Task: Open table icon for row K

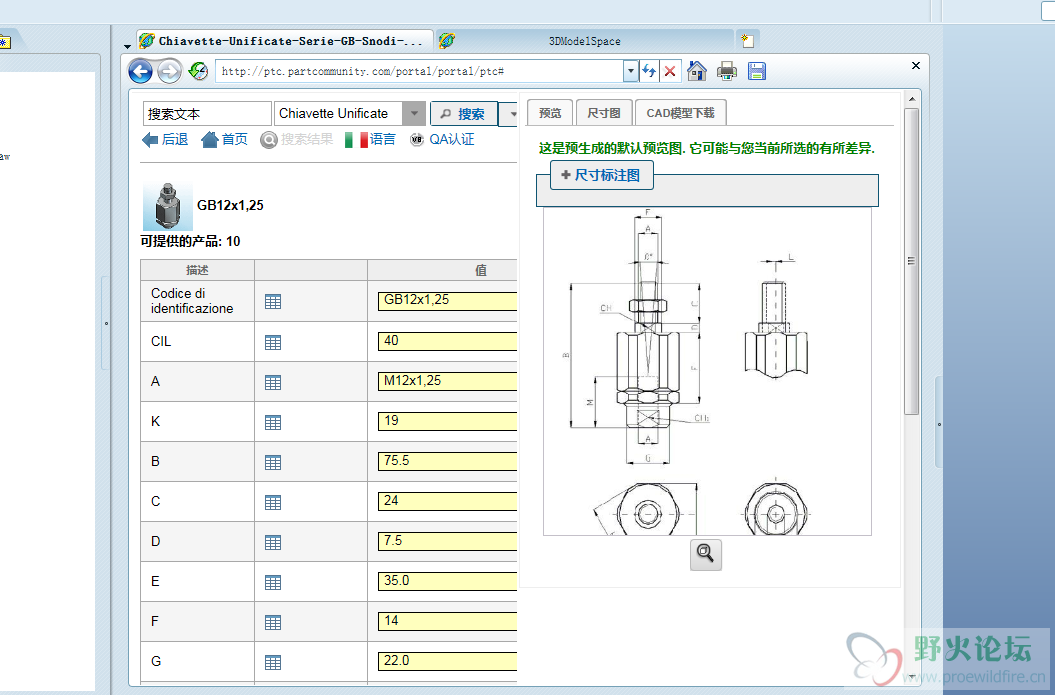Action: pyautogui.click(x=273, y=422)
